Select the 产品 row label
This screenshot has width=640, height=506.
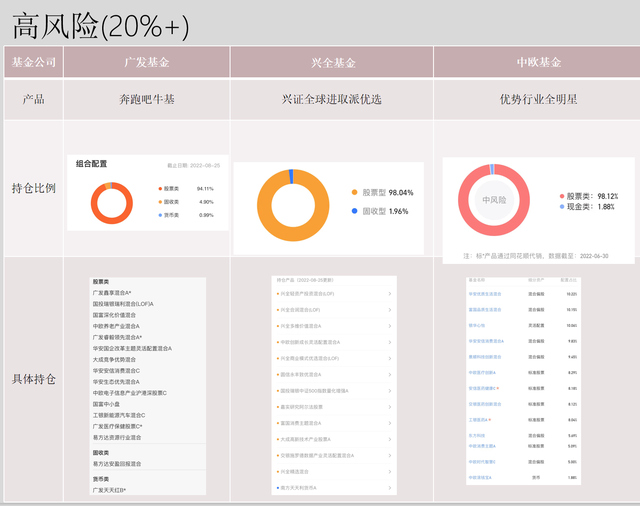point(33,99)
